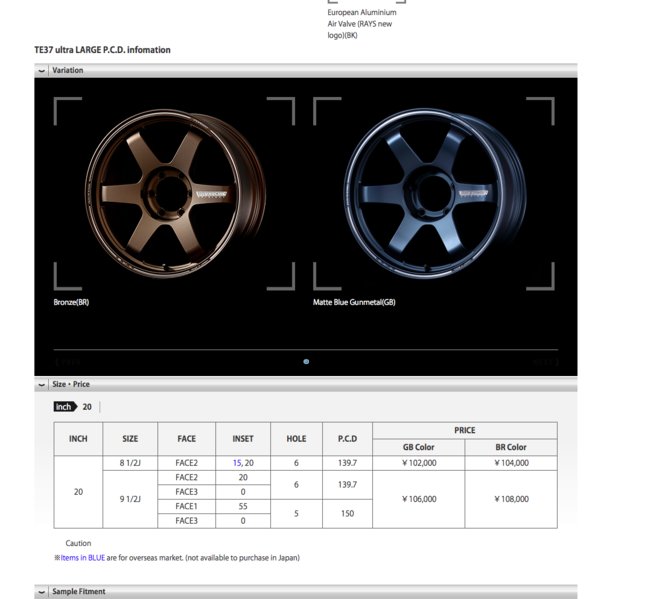The height and width of the screenshot is (599, 668).
Task: Click the INSET column header
Action: 243,439
